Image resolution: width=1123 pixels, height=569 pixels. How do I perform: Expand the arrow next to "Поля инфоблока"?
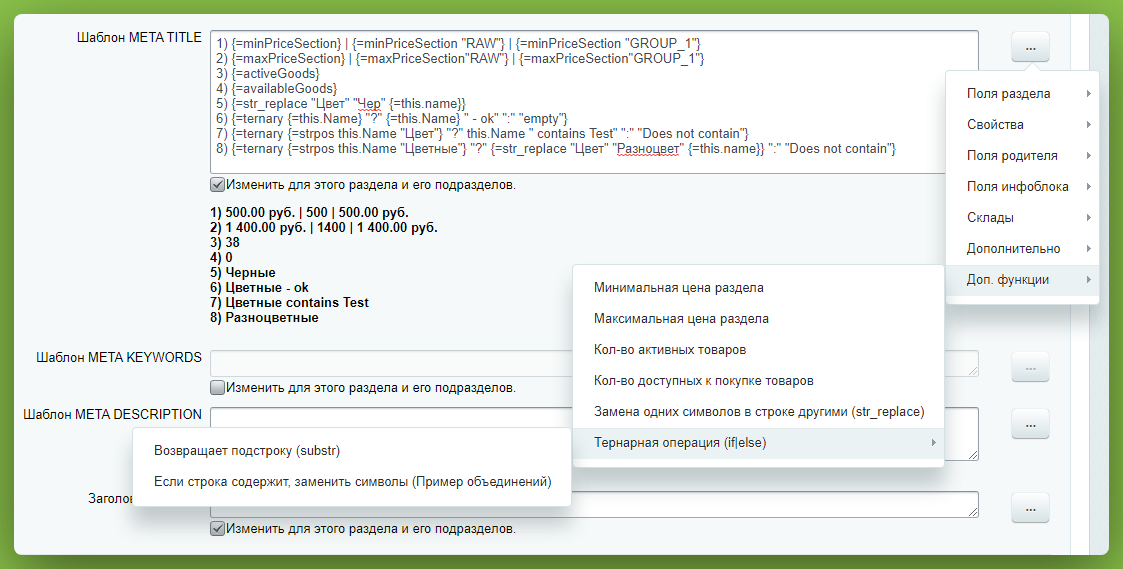click(x=1089, y=186)
